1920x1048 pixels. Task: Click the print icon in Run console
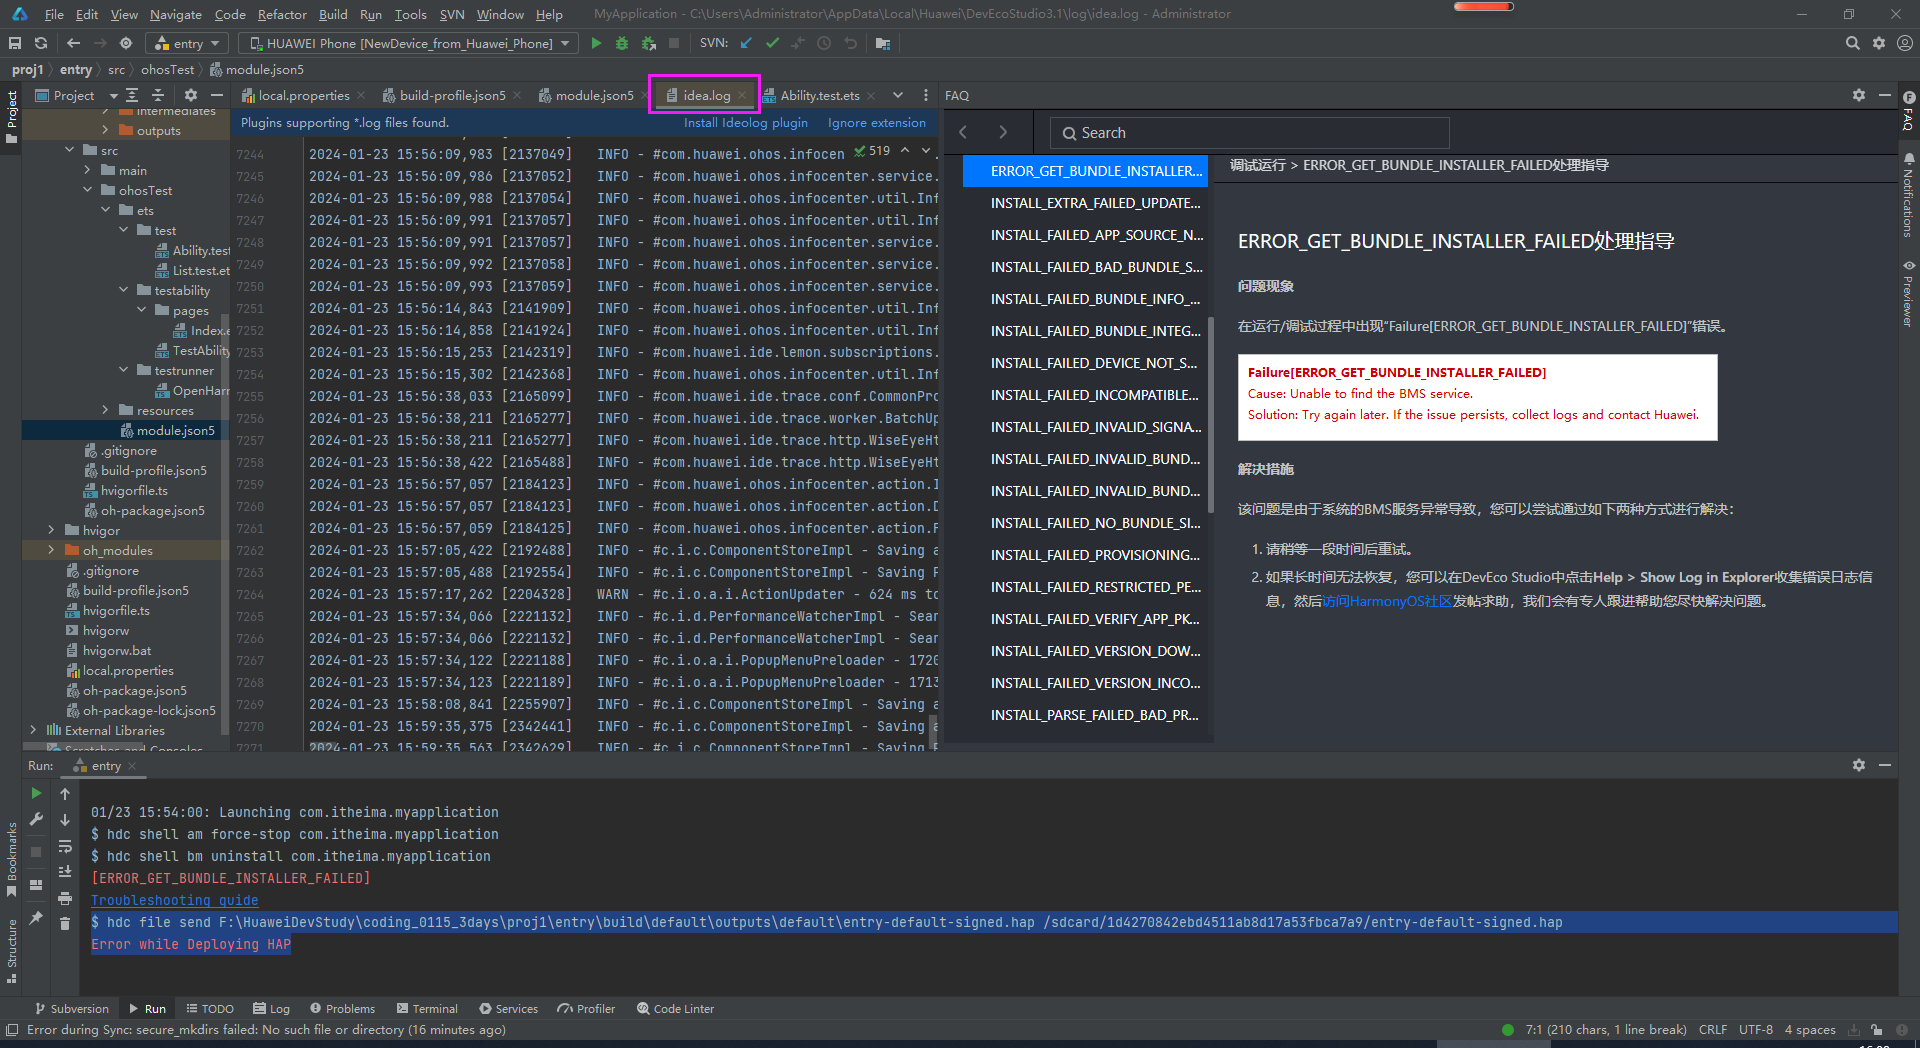click(x=65, y=898)
